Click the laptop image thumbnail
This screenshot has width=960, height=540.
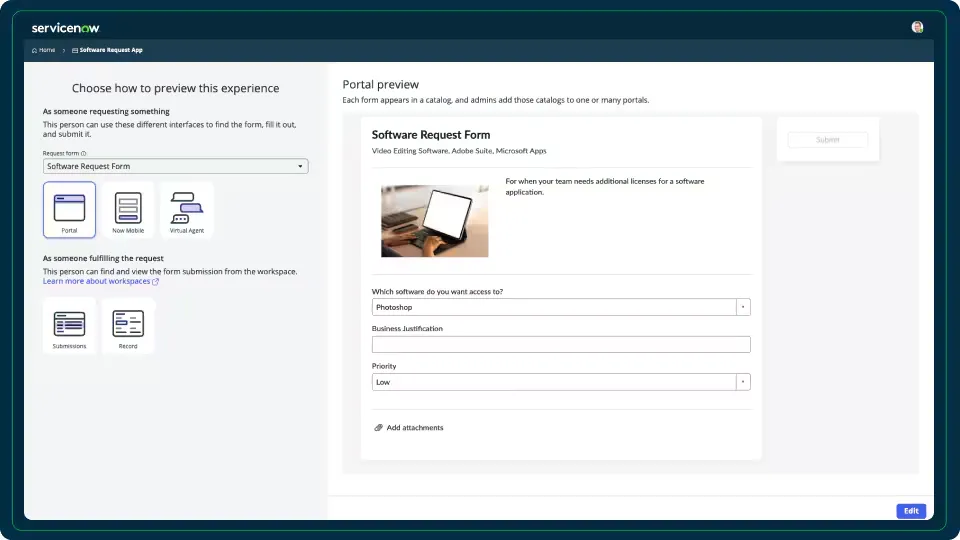435,221
